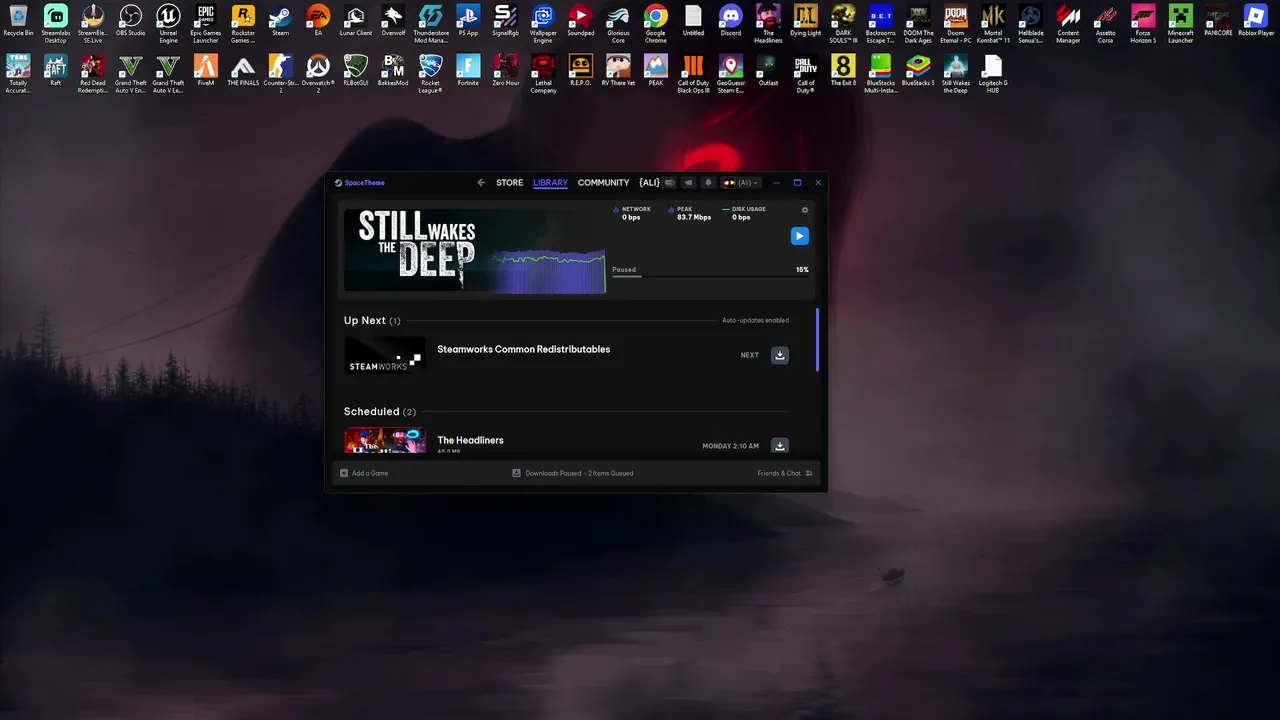
Task: Select PEAK desktop icon
Action: click(x=656, y=70)
